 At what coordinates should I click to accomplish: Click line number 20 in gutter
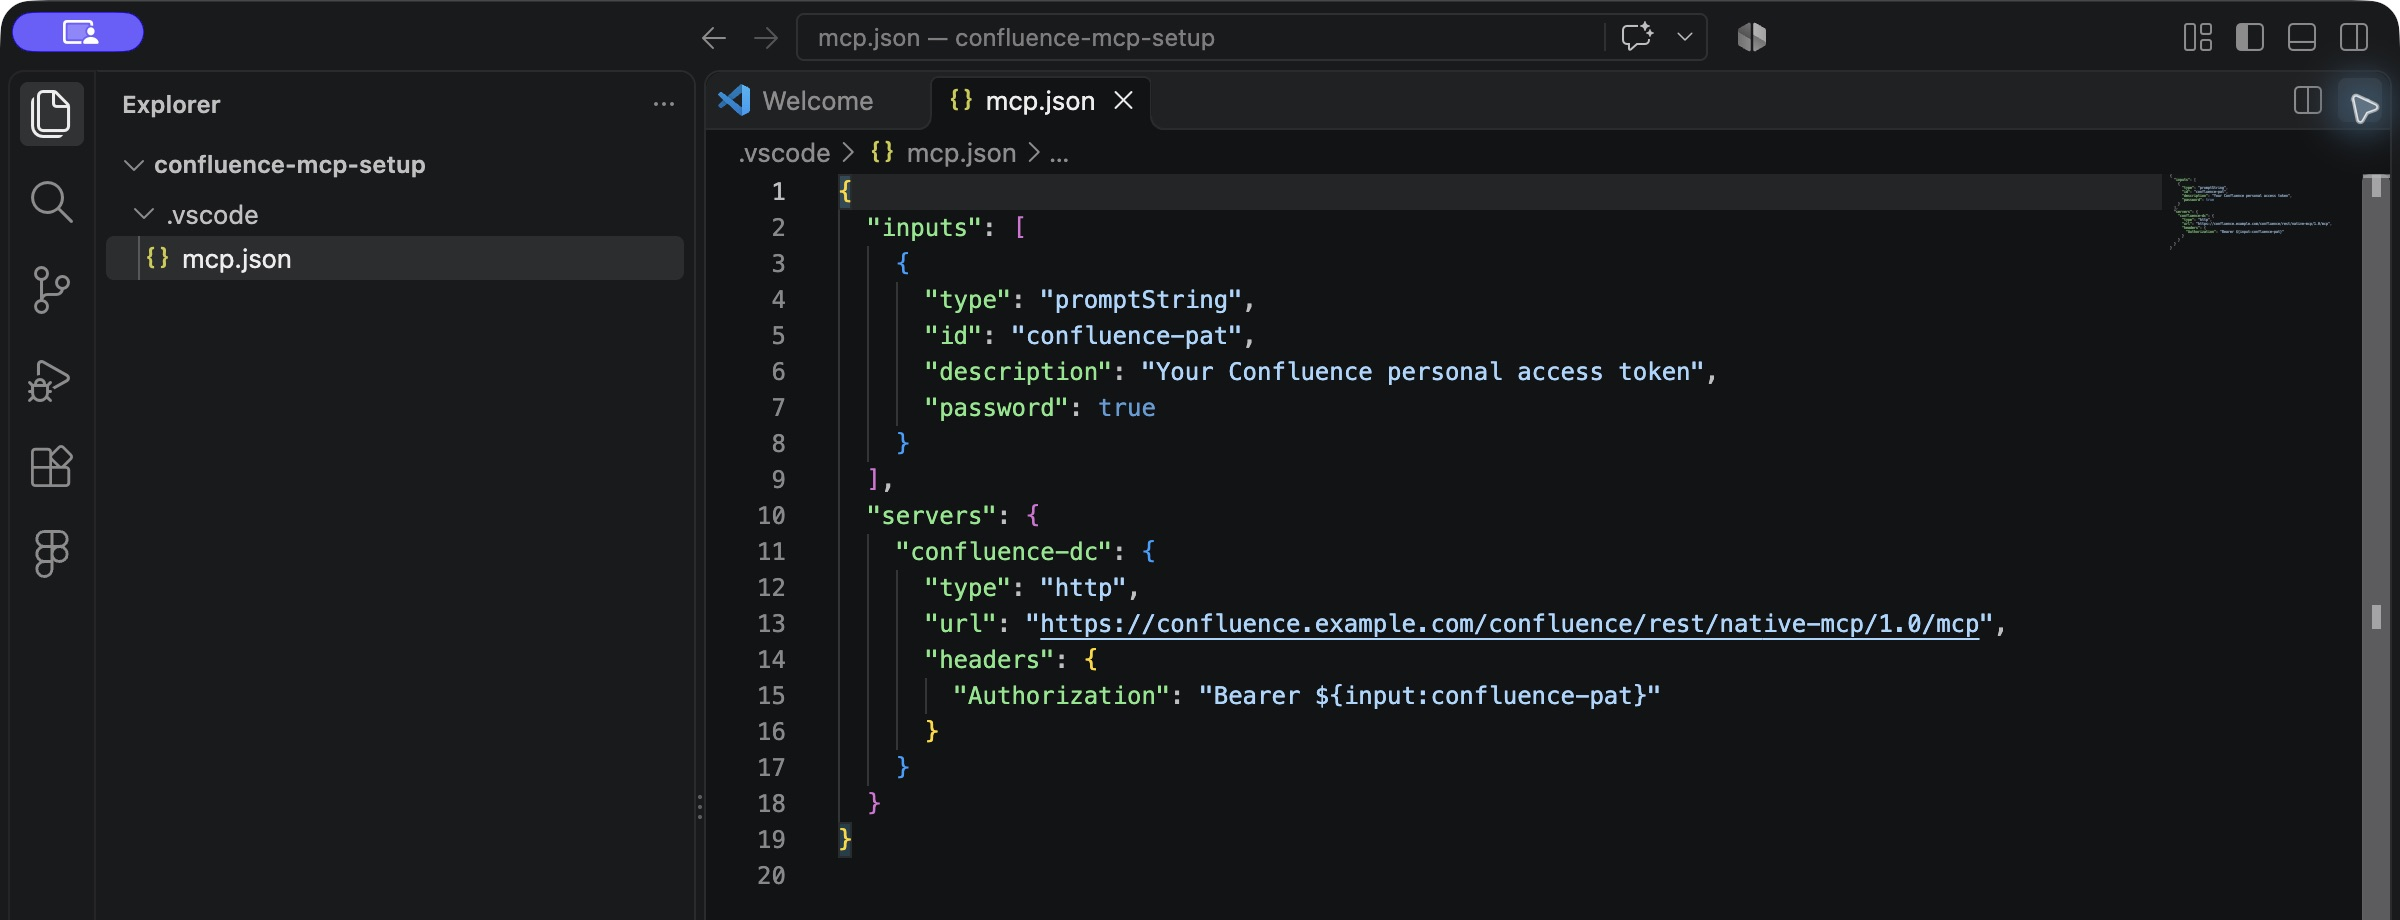pos(771,875)
